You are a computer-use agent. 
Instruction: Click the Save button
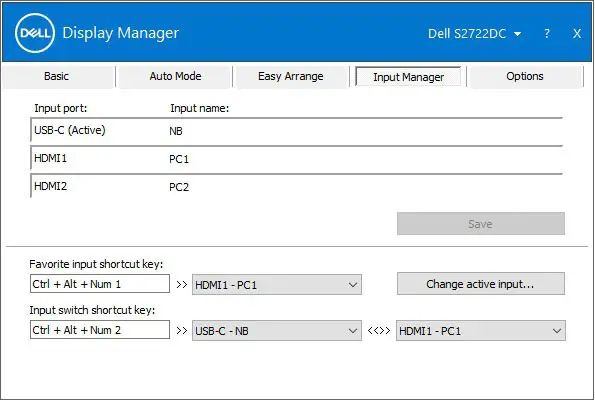tap(481, 224)
